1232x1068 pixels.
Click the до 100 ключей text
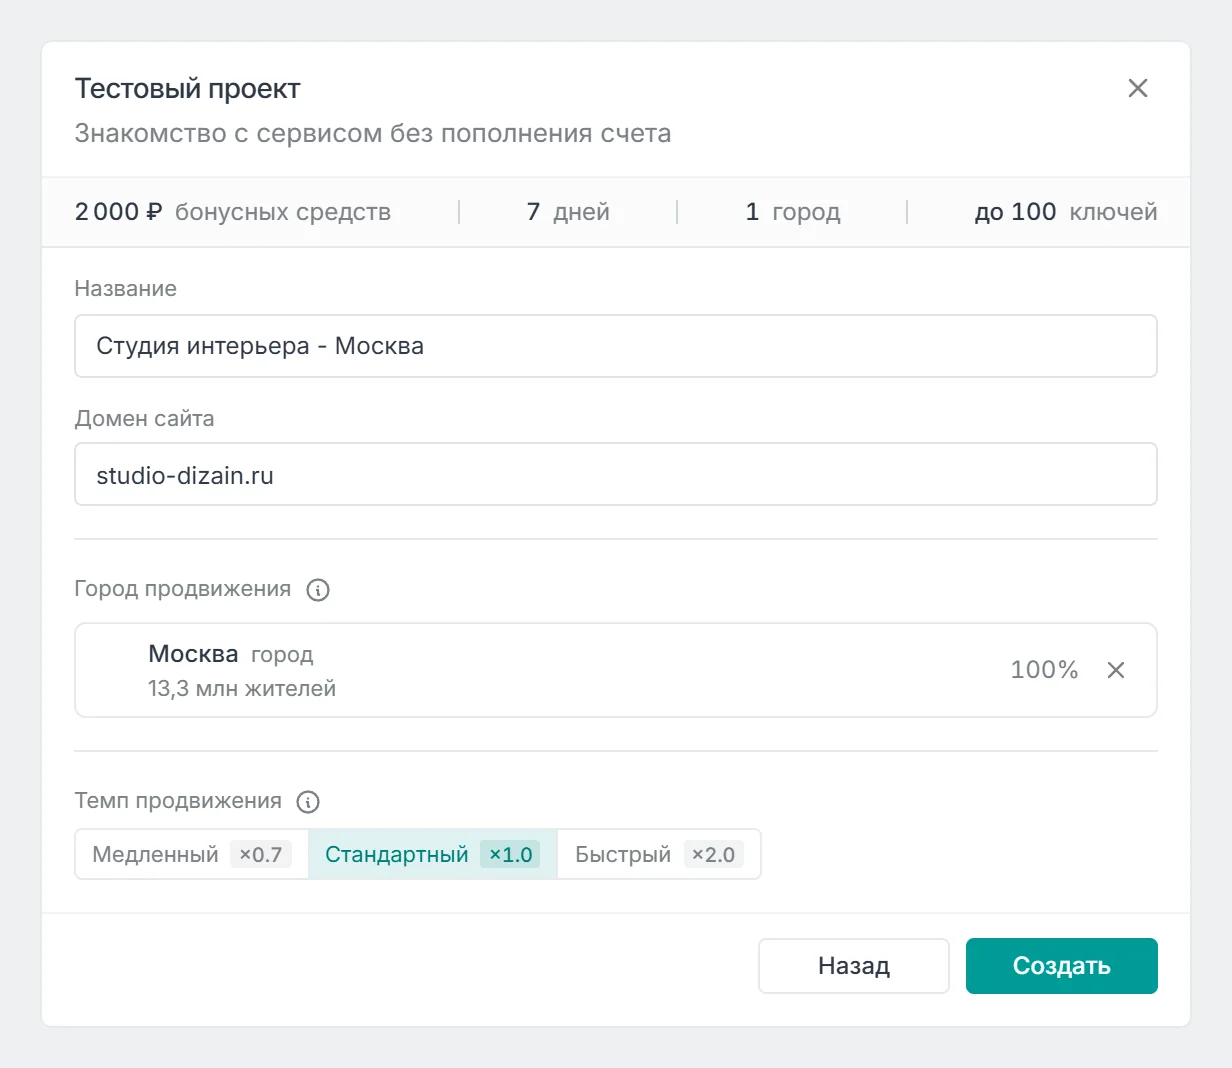(1066, 212)
